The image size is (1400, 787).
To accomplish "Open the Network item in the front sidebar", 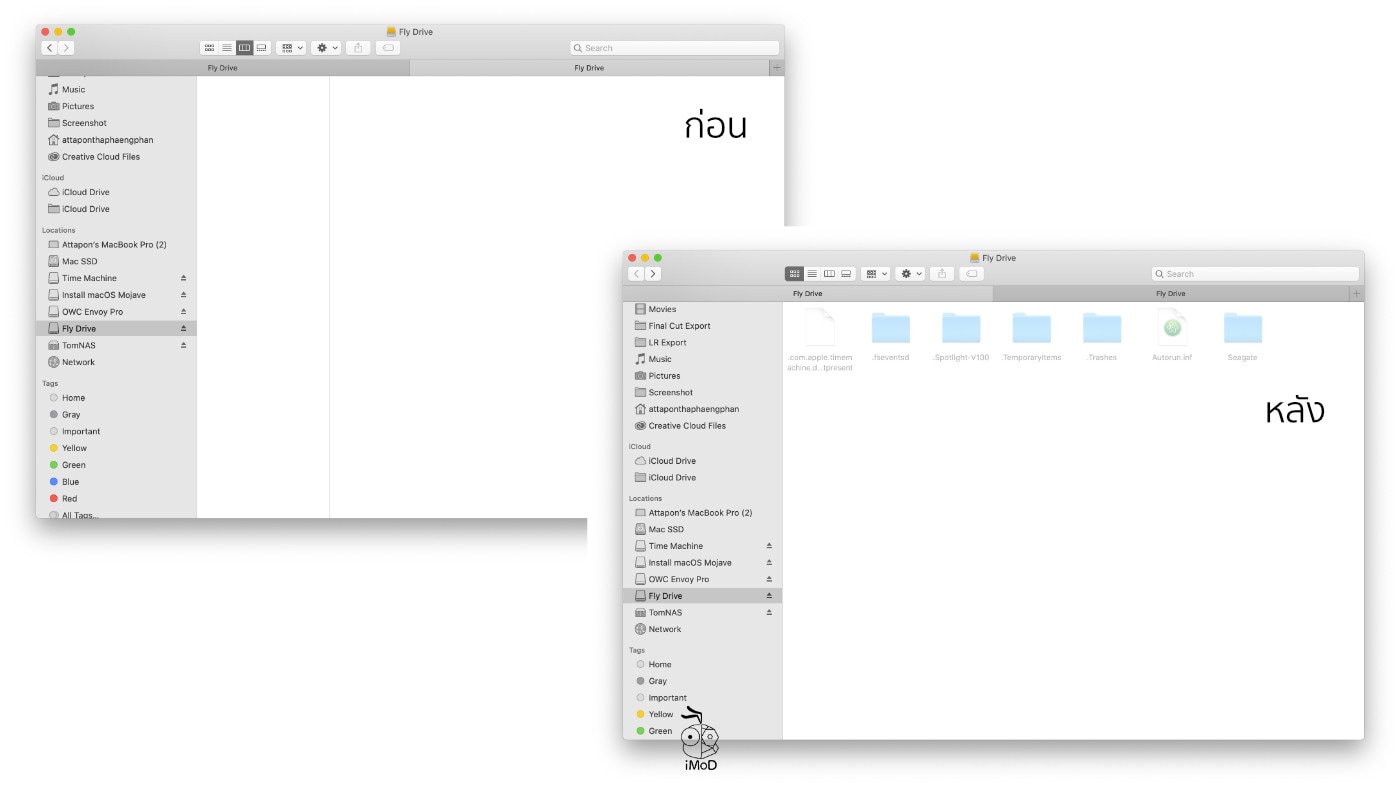I will click(664, 629).
